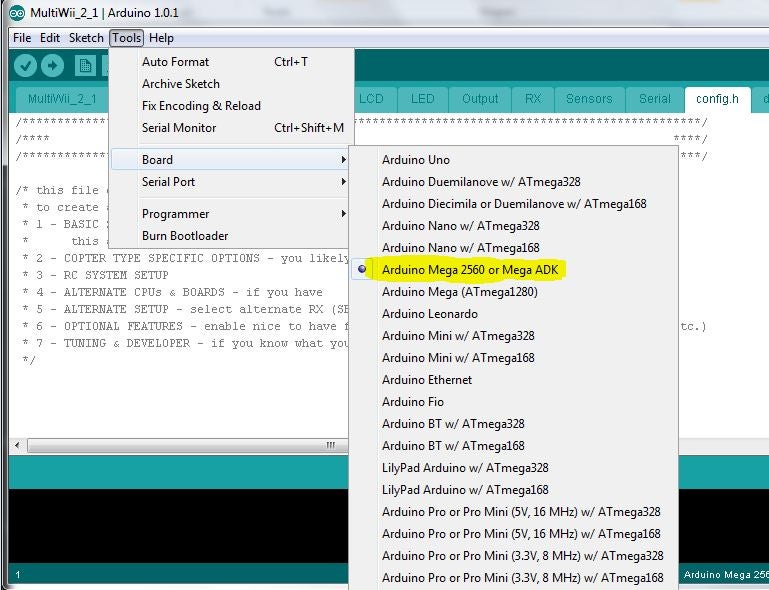Screen dimensions: 769x590
Task: Choose Auto Format from Tools menu
Action: pos(231,62)
